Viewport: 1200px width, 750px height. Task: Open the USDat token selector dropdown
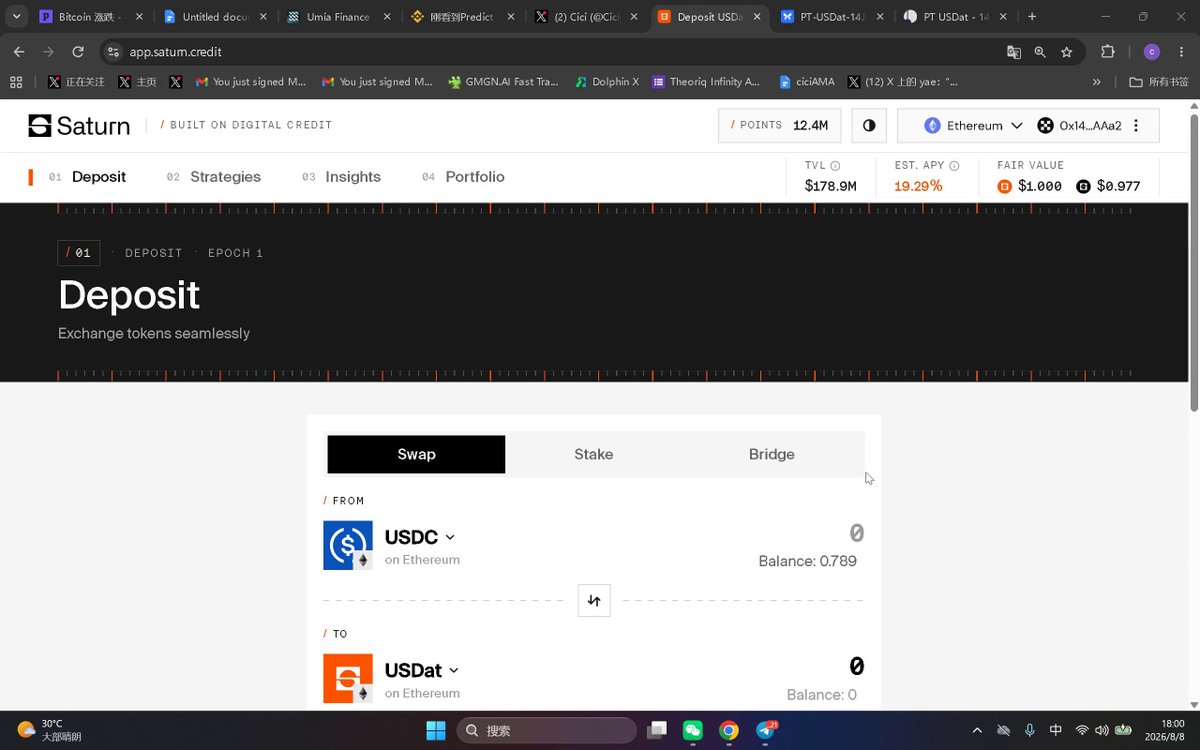[x=422, y=670]
